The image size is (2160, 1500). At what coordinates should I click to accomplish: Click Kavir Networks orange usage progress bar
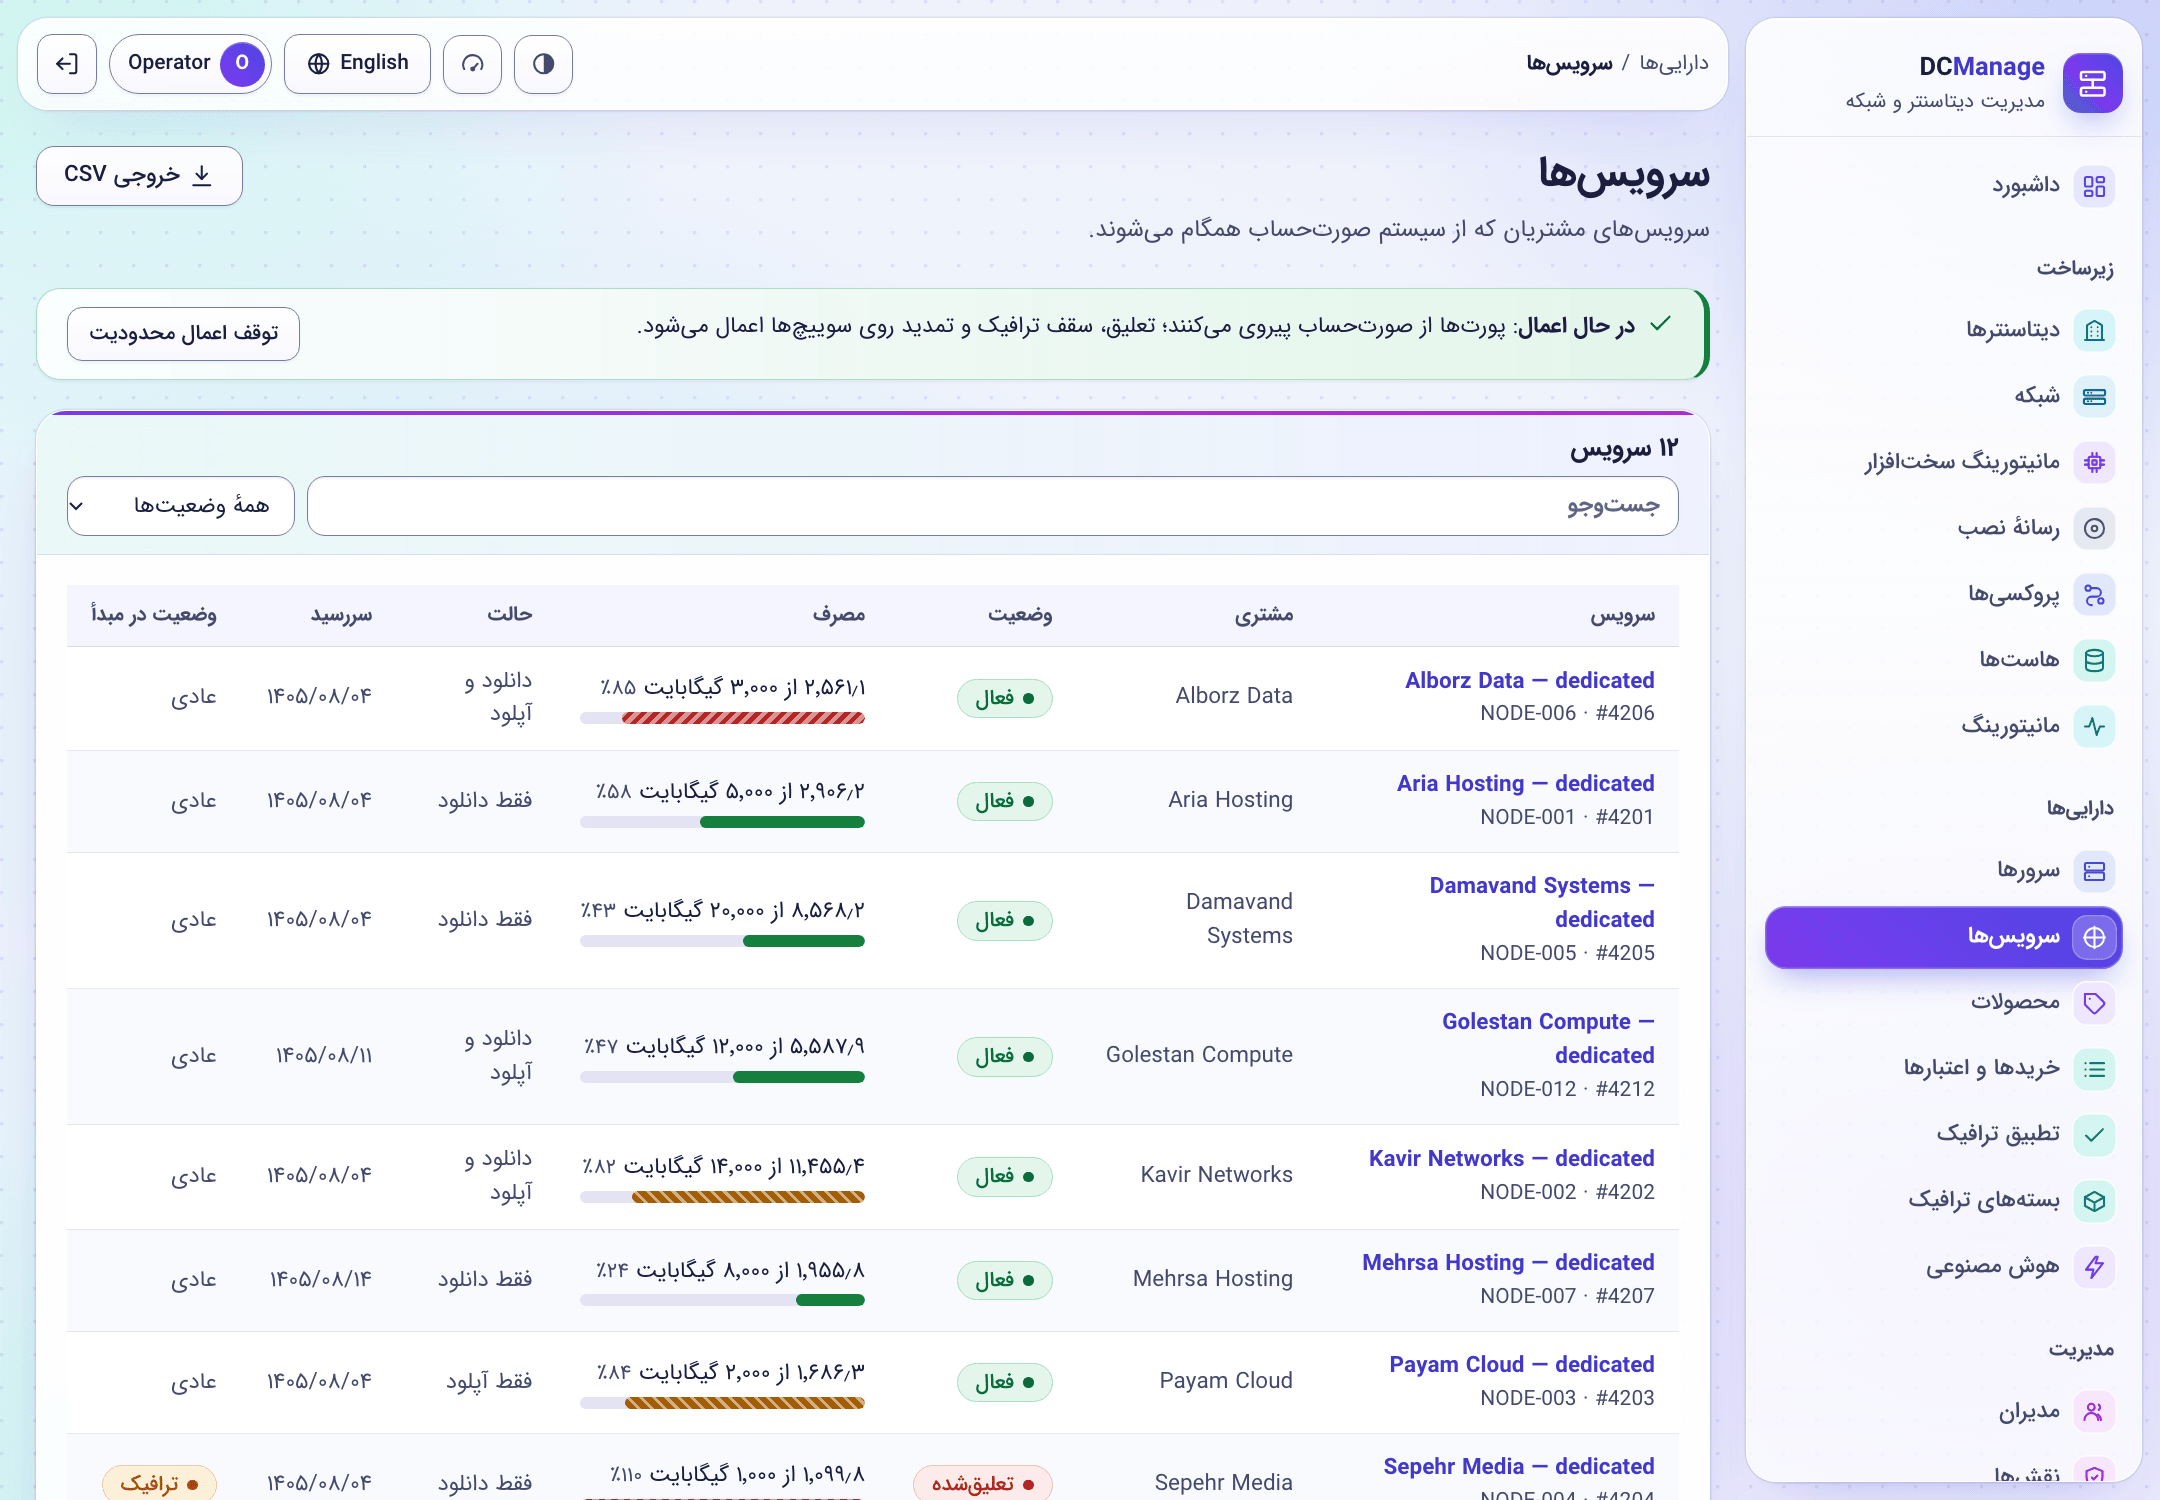(x=722, y=1197)
